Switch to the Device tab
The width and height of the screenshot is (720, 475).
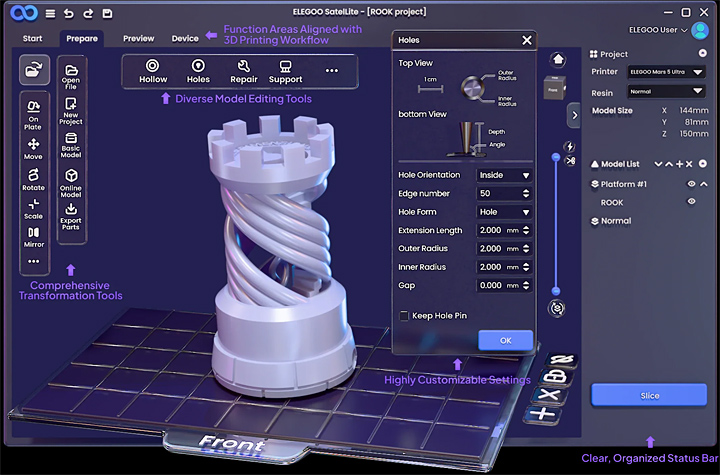pos(185,39)
